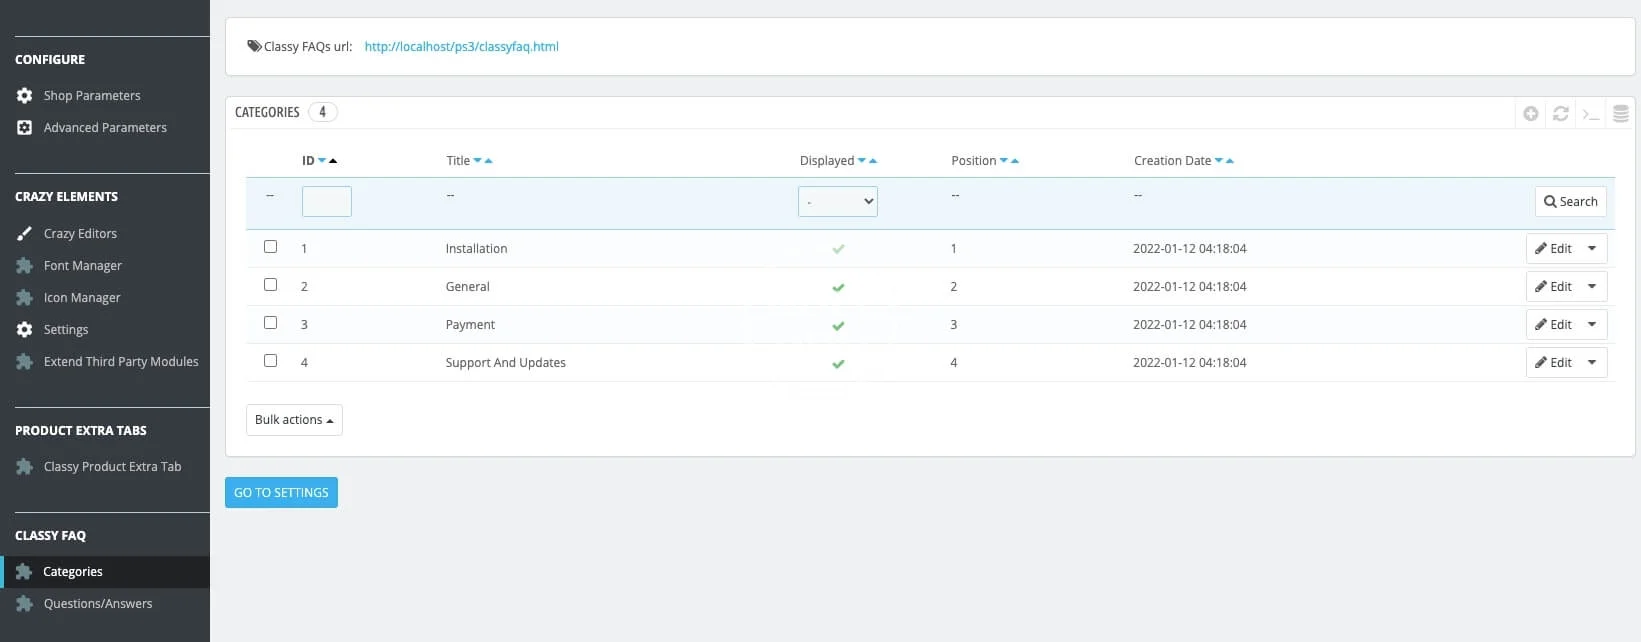Open Advanced Parameters menu

[105, 127]
